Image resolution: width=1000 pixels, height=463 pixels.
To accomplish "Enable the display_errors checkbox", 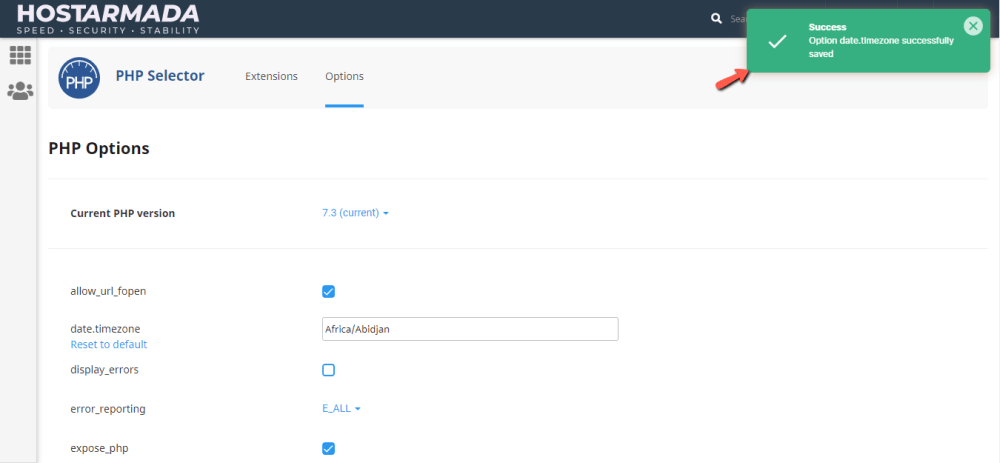I will tap(328, 370).
